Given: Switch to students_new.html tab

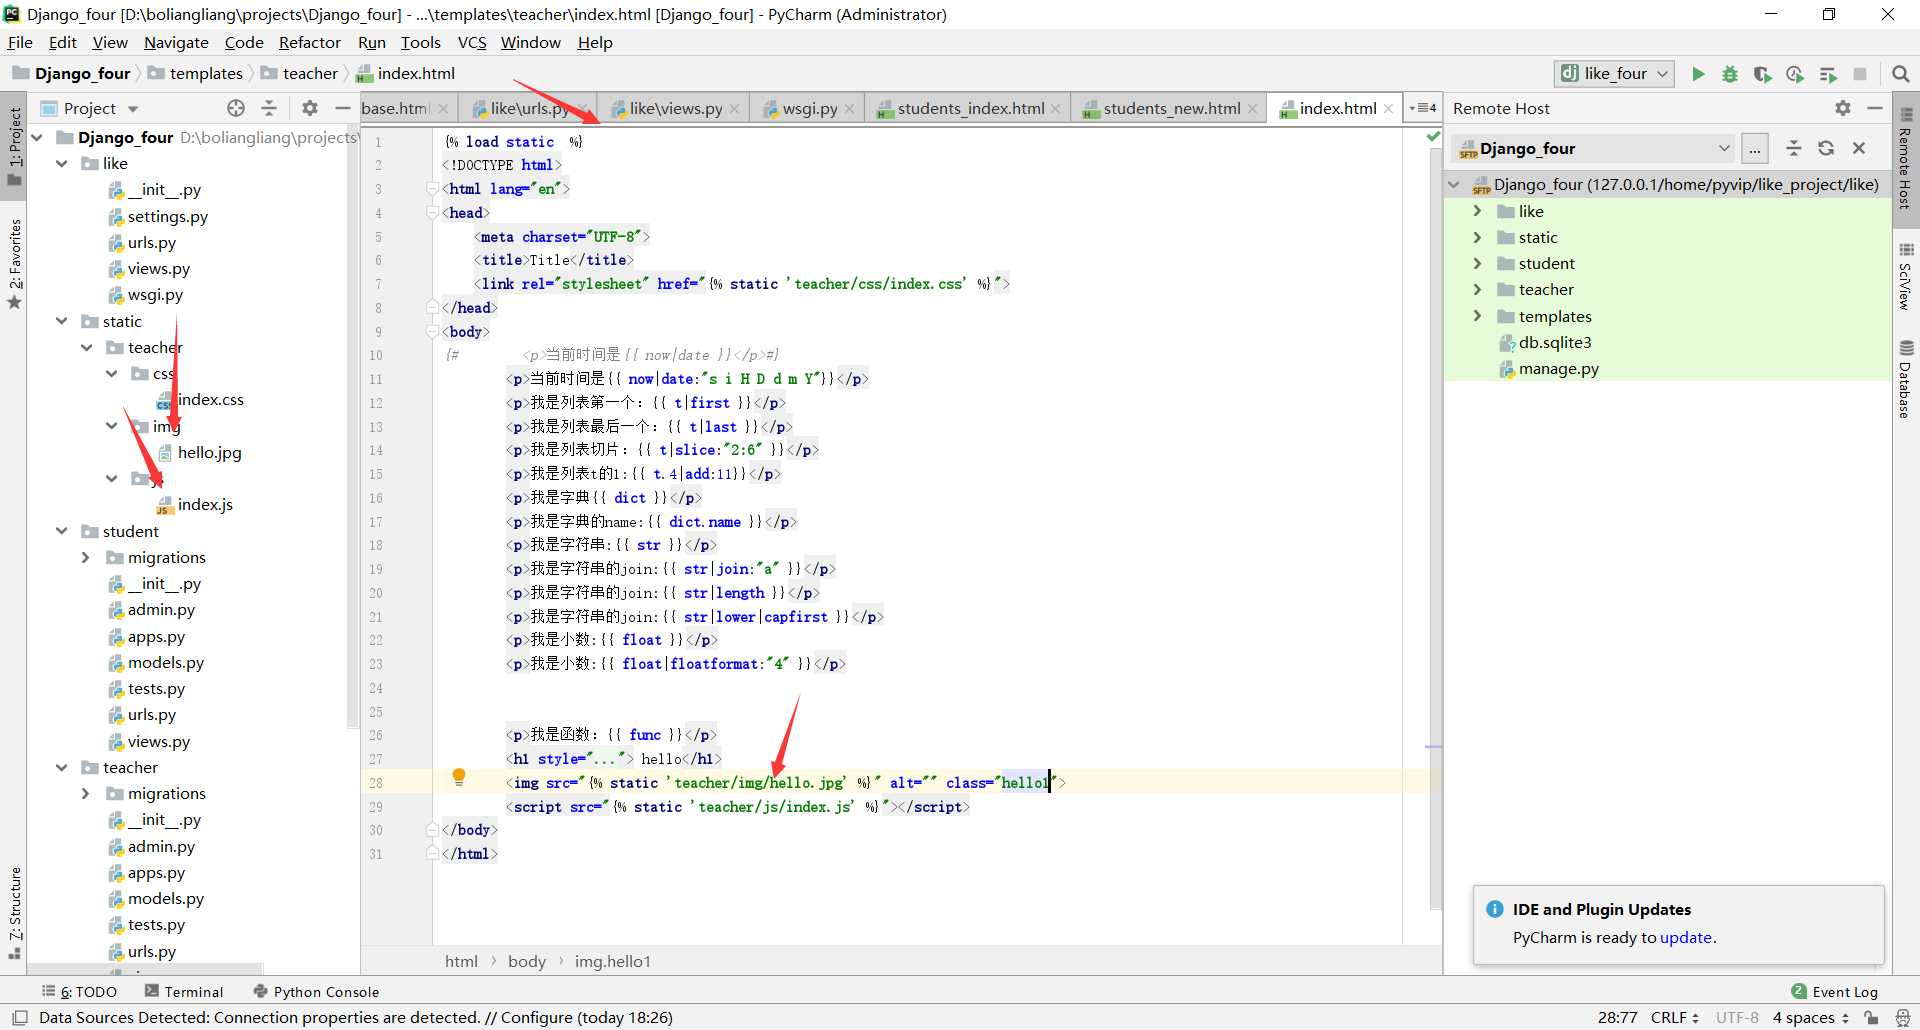Looking at the screenshot, I should tap(1171, 108).
